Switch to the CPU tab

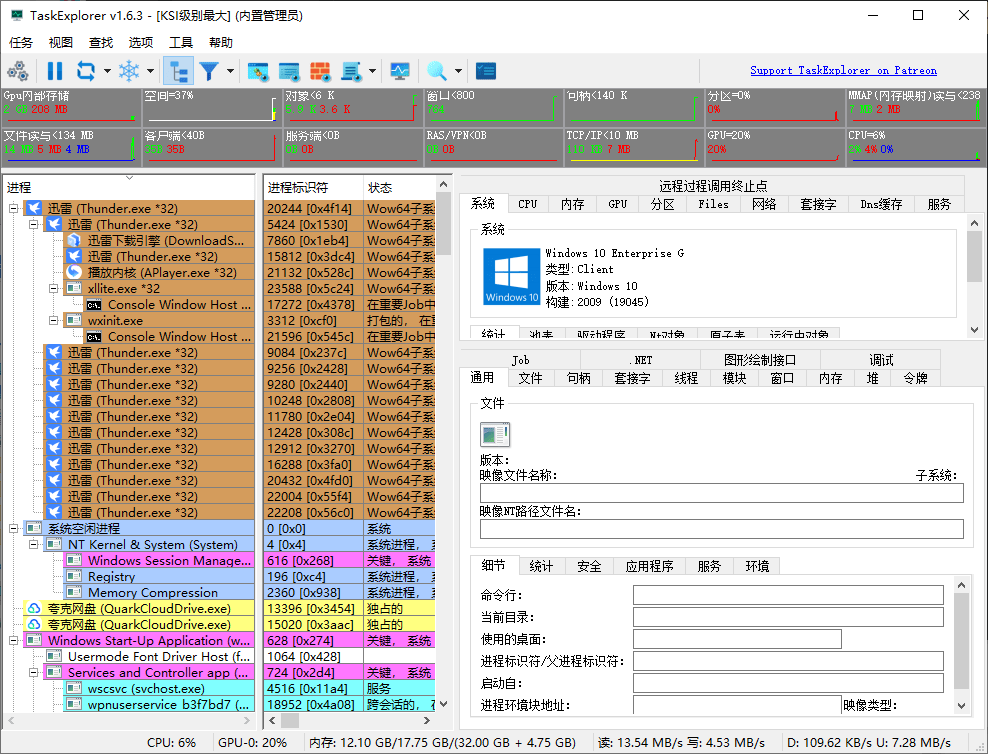pos(527,203)
